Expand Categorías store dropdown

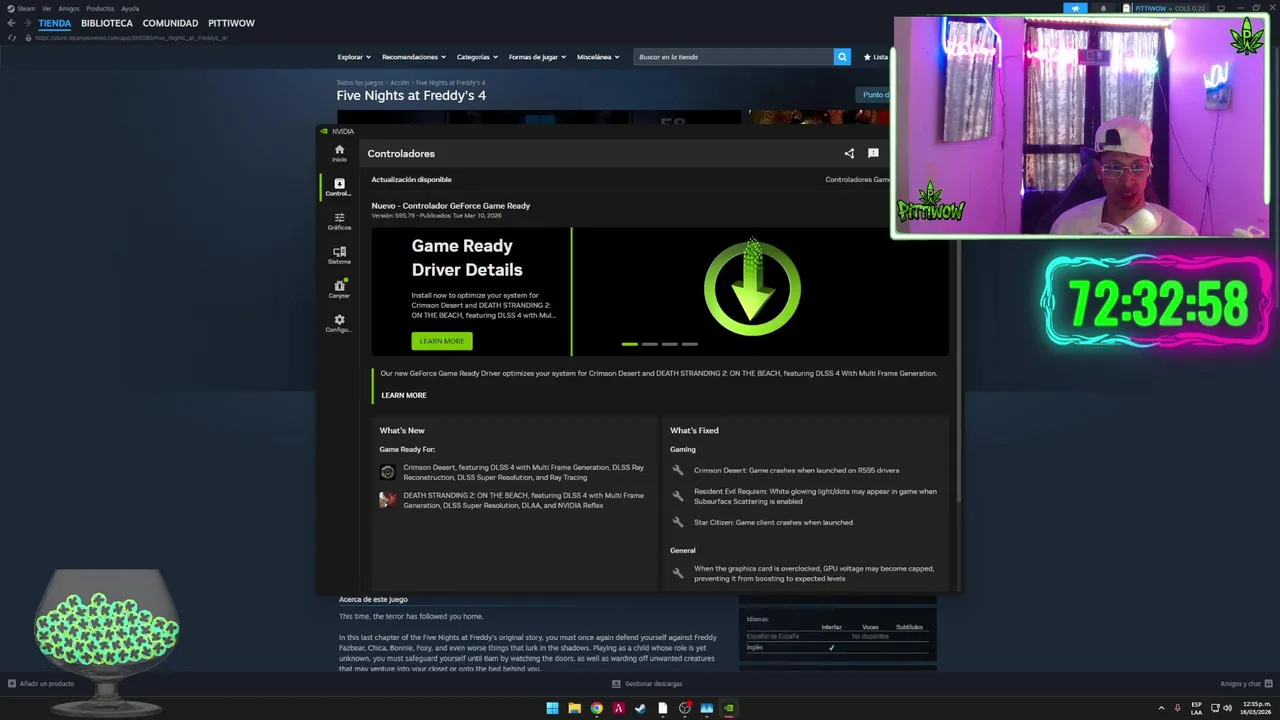click(477, 57)
